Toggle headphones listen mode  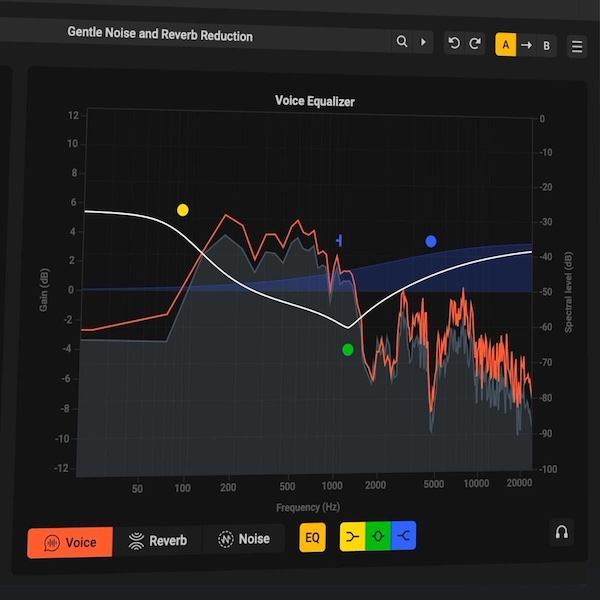[562, 533]
